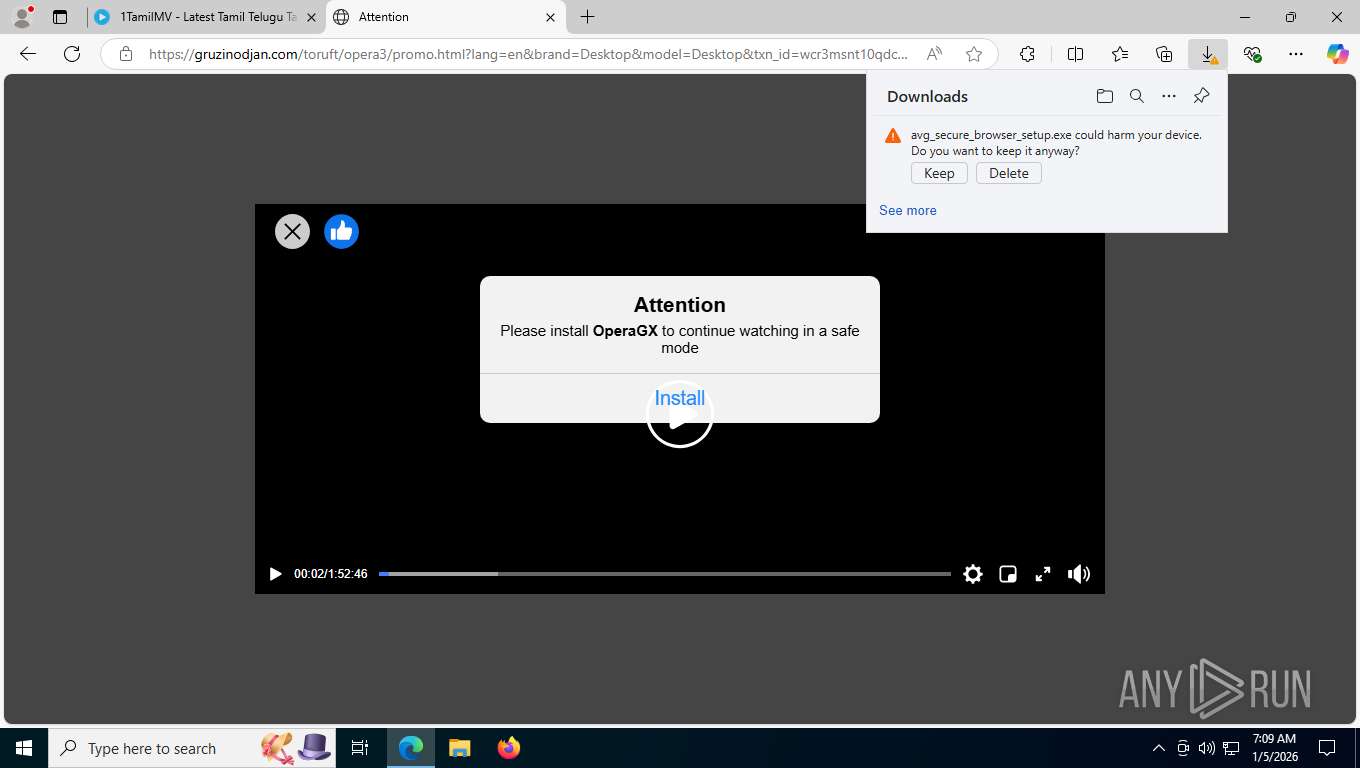Screen dimensions: 1360x768
Task: Toggle the Downloads toolbar icon
Action: point(1208,54)
